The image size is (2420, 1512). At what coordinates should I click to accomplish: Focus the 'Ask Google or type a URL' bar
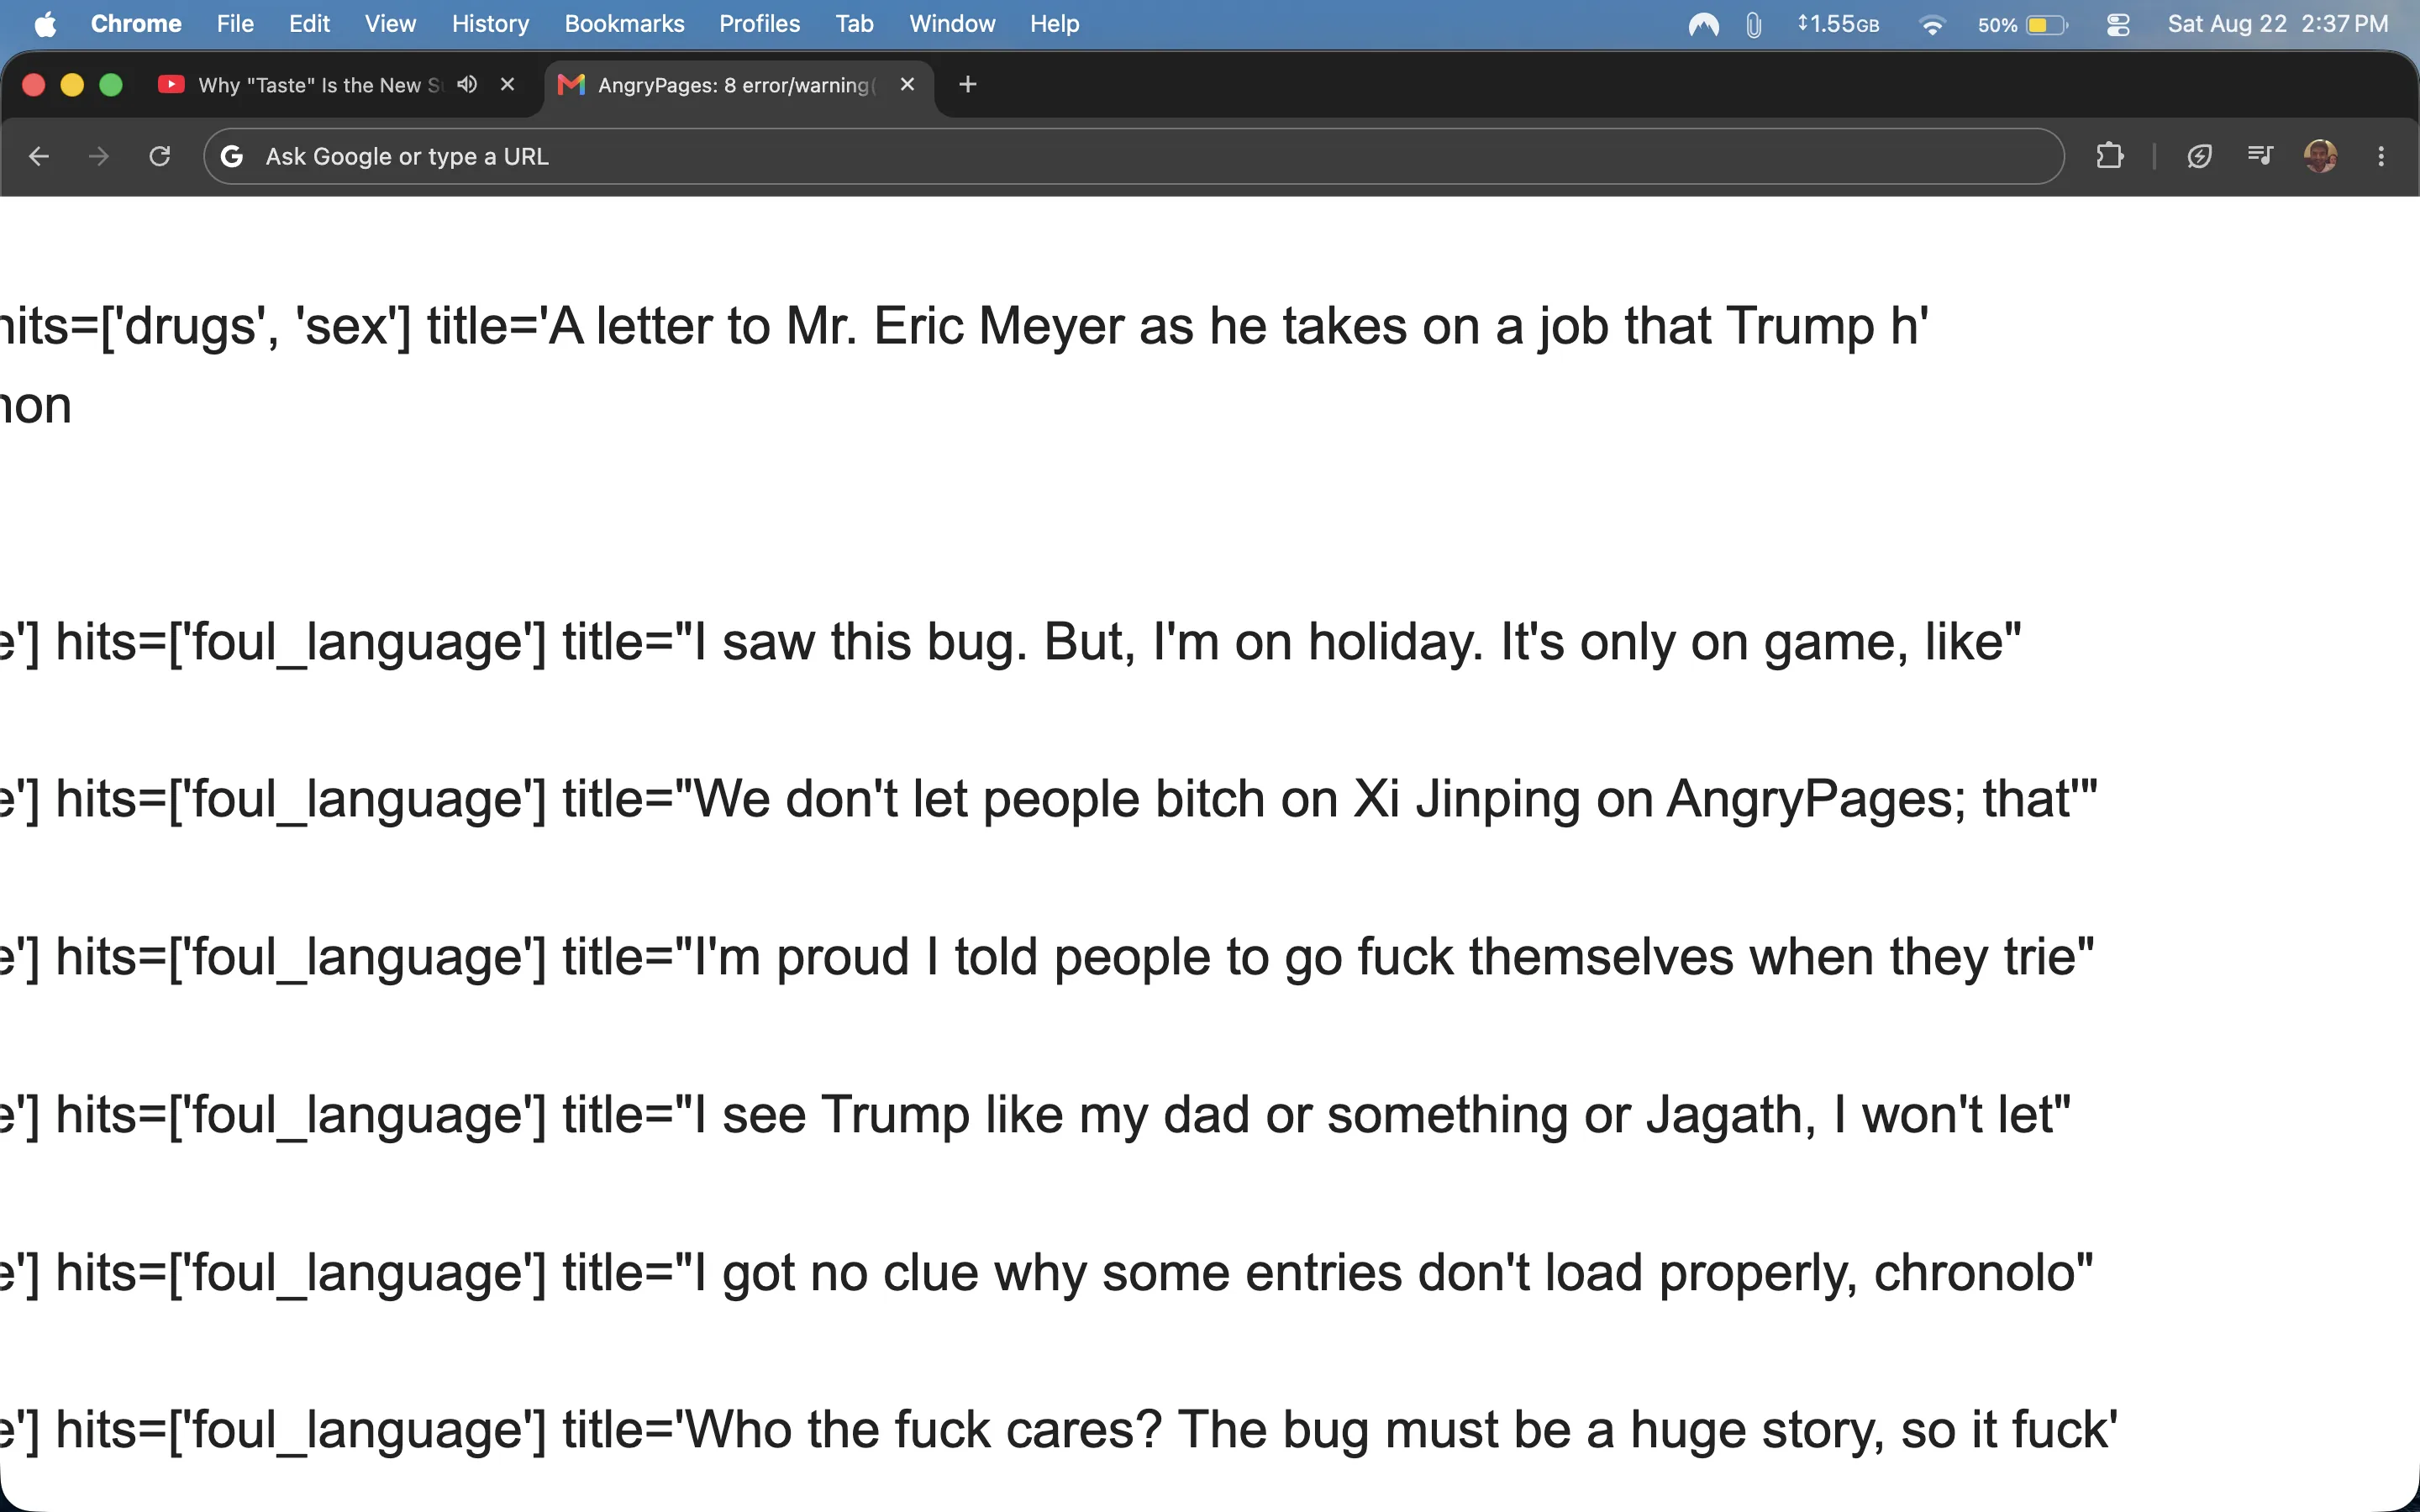click(x=1134, y=156)
